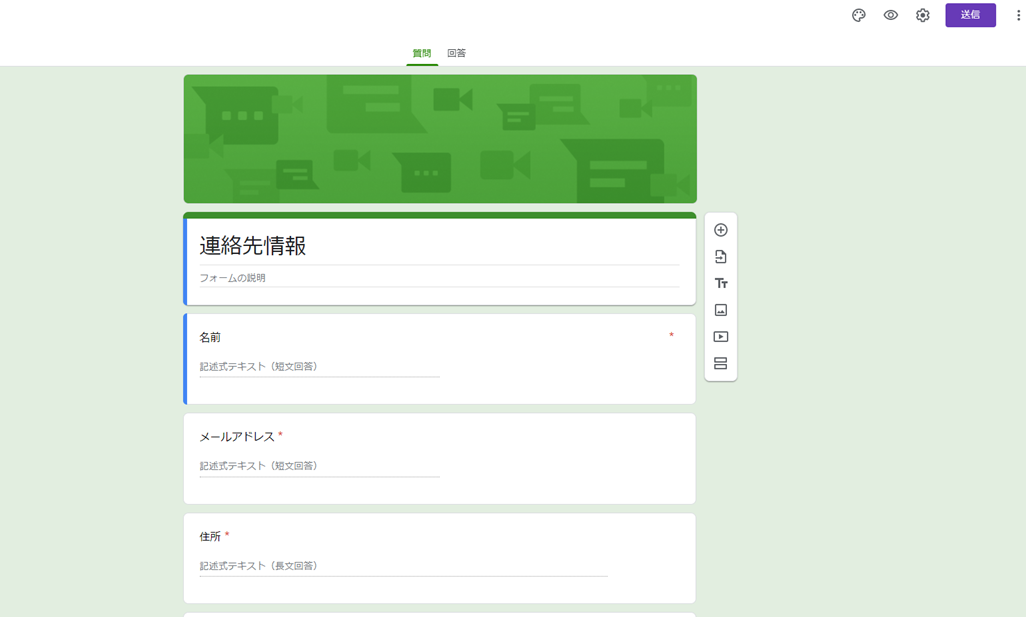Switch to the 質問 tab
Image resolution: width=1026 pixels, height=617 pixels.
[422, 53]
